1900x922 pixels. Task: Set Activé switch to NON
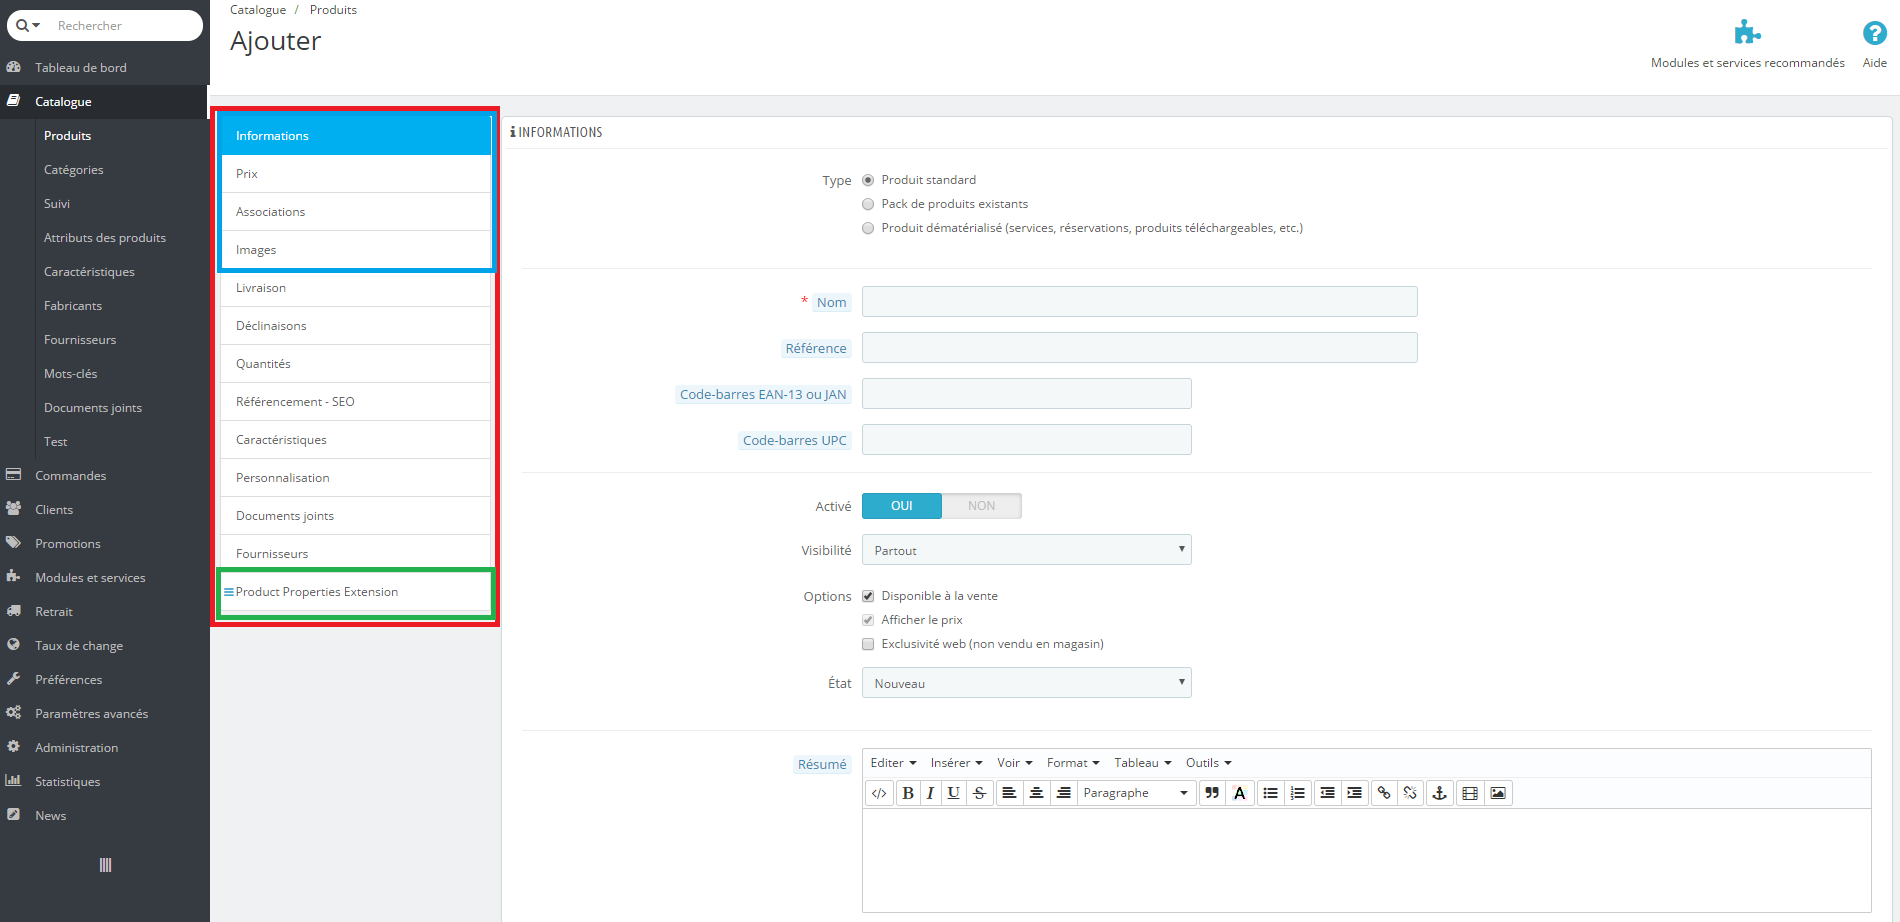[981, 506]
